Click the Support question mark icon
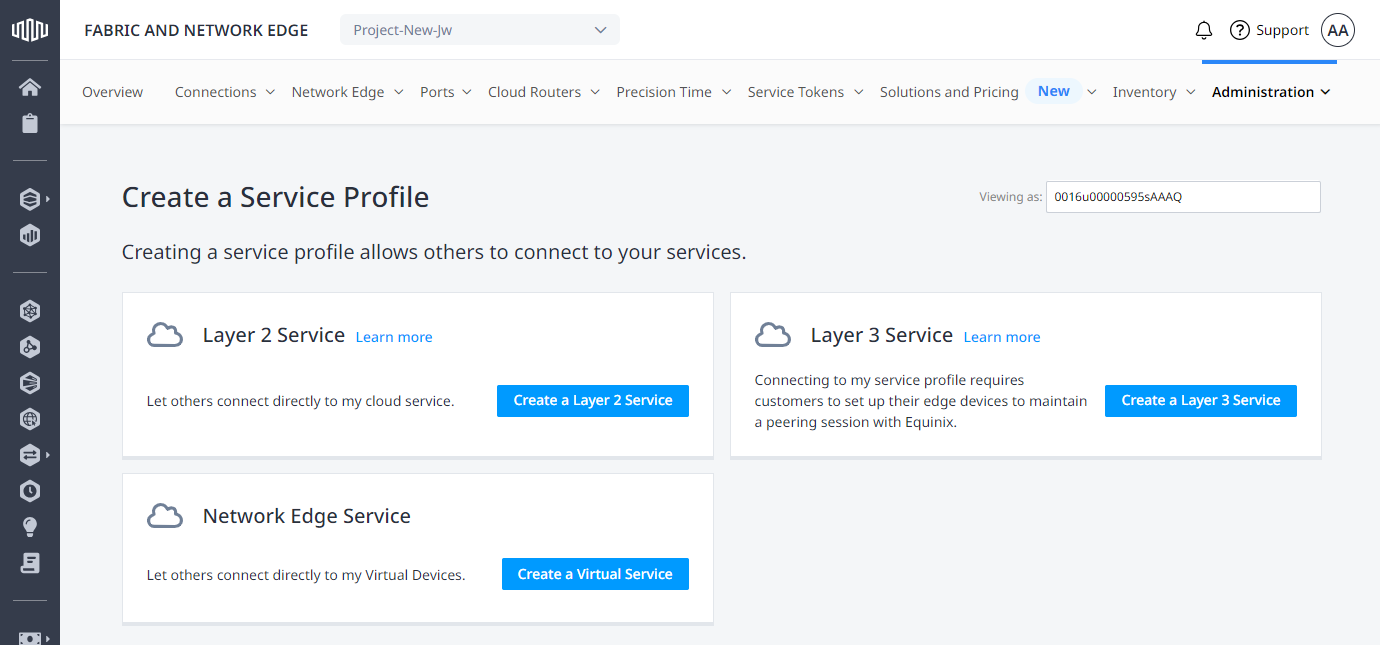 (x=1240, y=30)
